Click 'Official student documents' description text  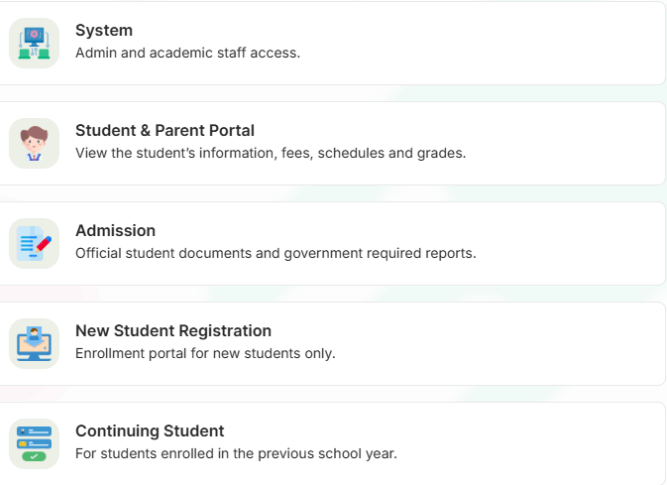[276, 253]
